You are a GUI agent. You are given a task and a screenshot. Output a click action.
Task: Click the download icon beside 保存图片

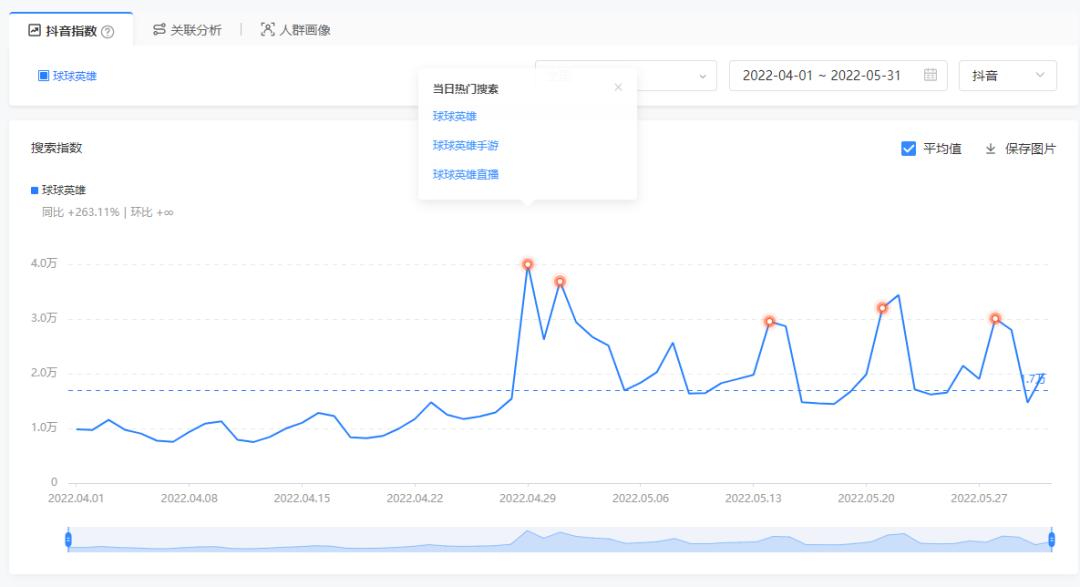click(x=990, y=148)
